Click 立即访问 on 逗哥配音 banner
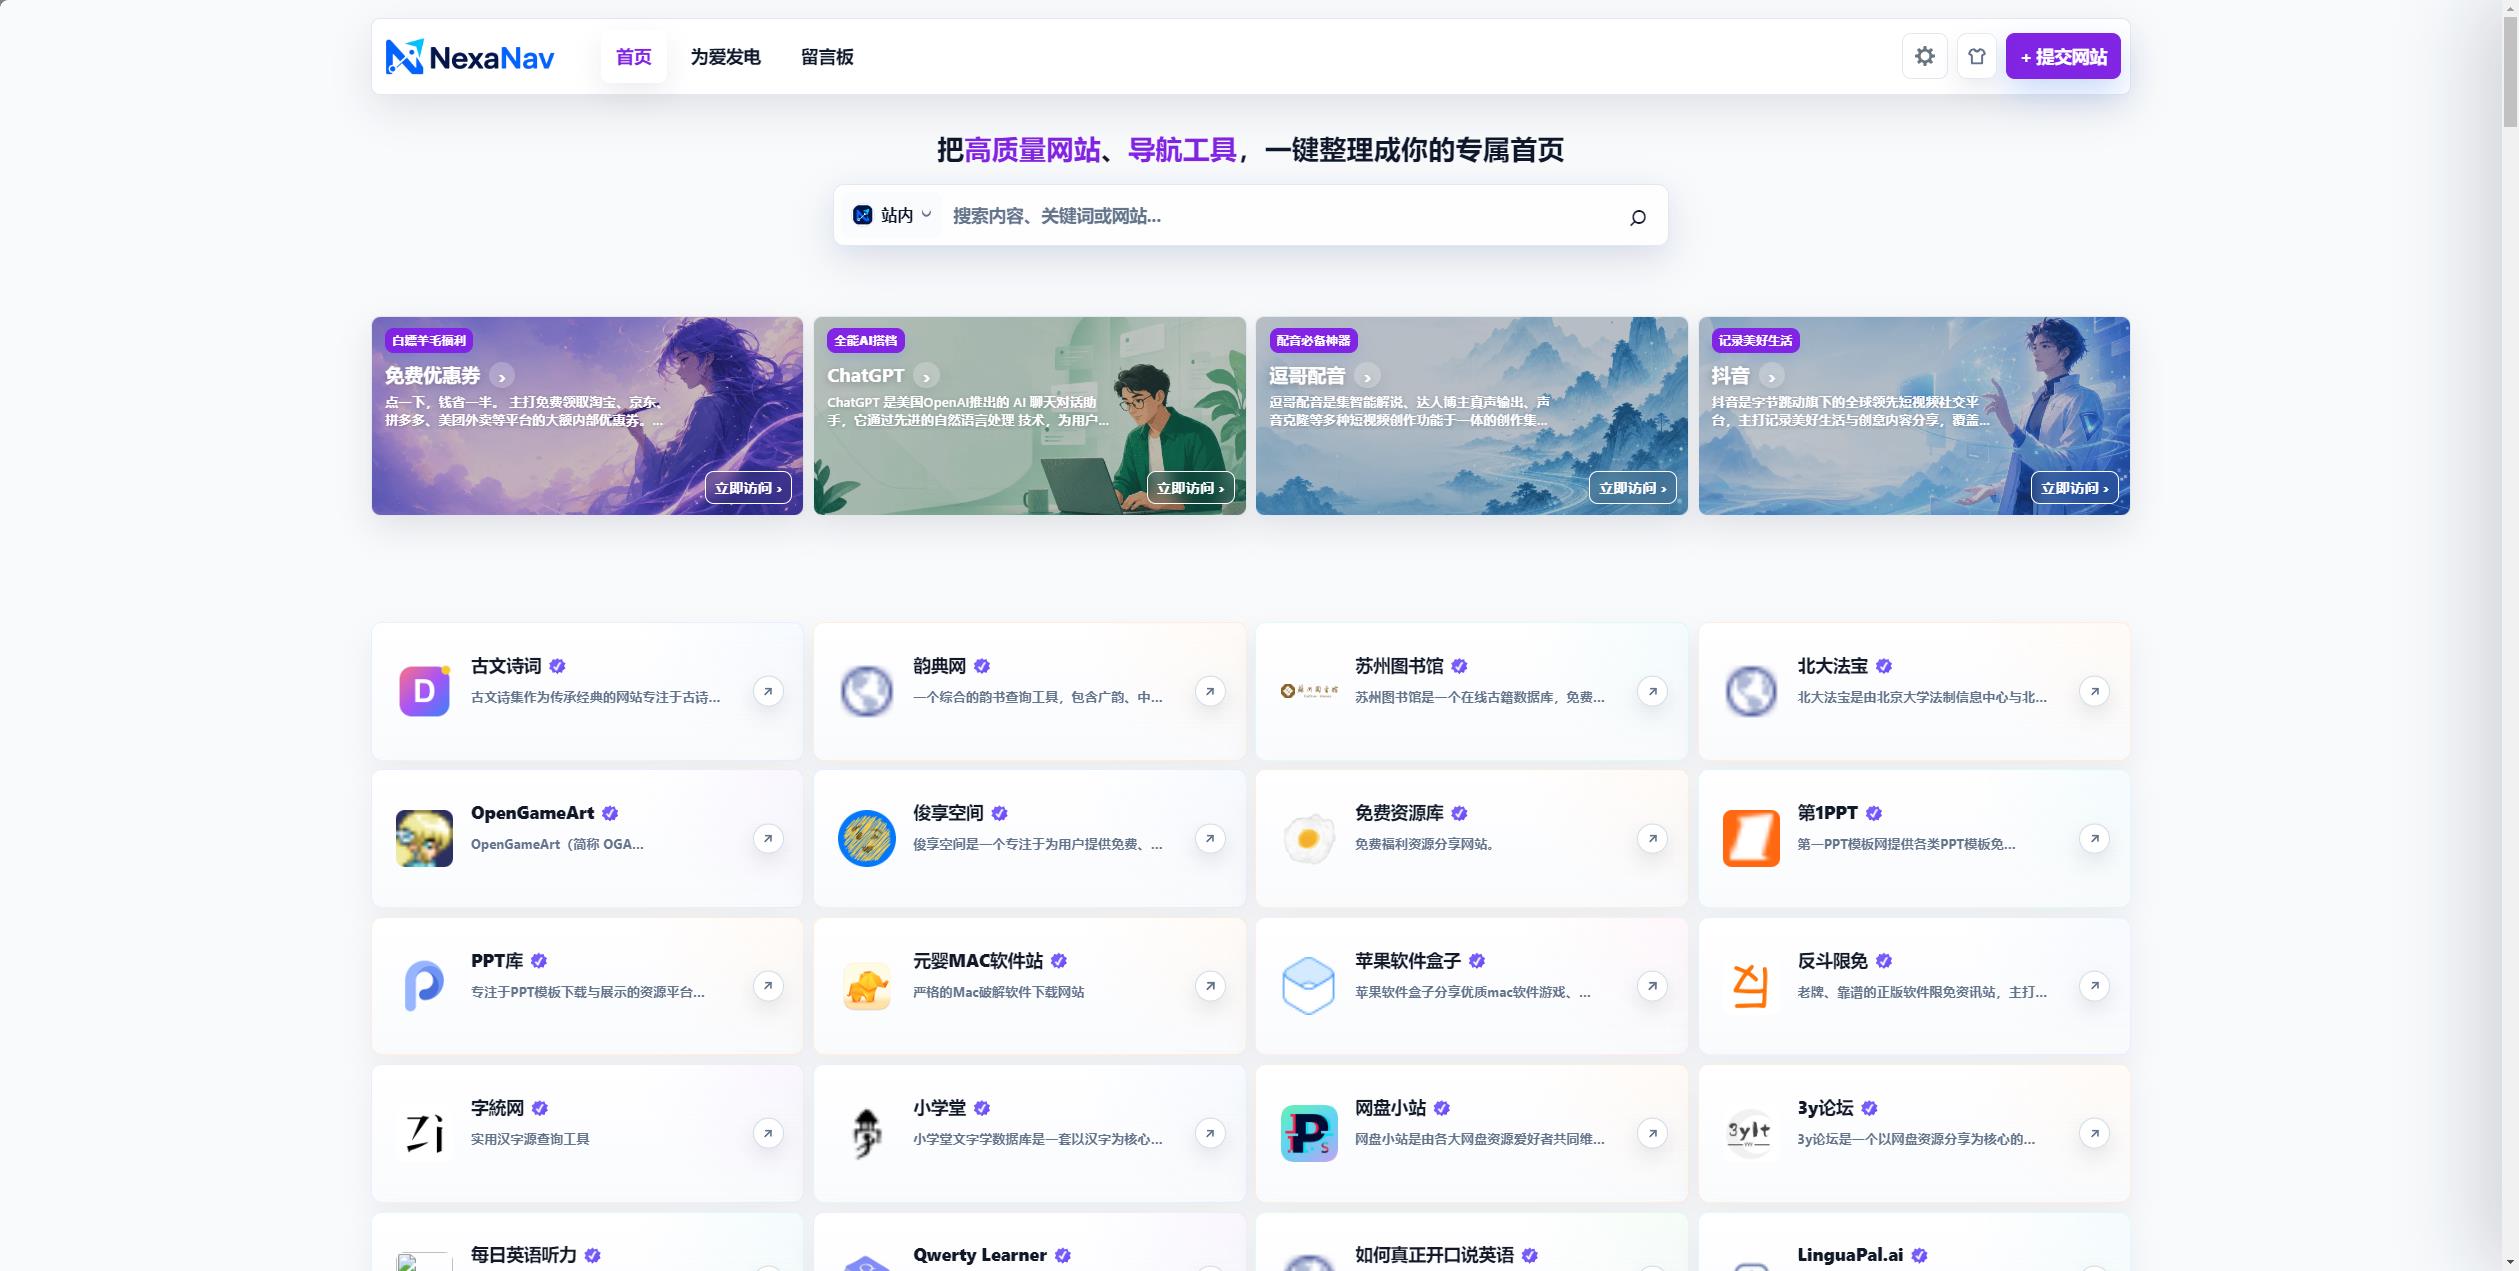The width and height of the screenshot is (2519, 1271). (x=1633, y=488)
